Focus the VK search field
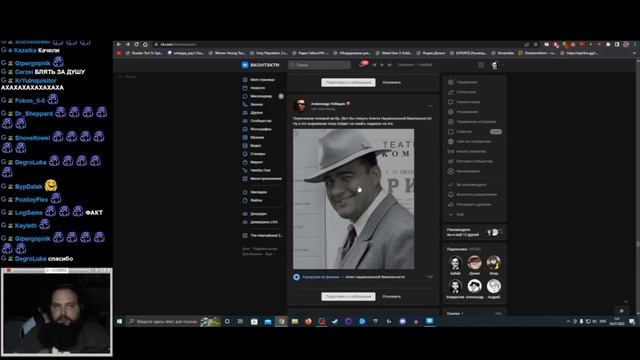This screenshot has height=360, width=640. 319,65
